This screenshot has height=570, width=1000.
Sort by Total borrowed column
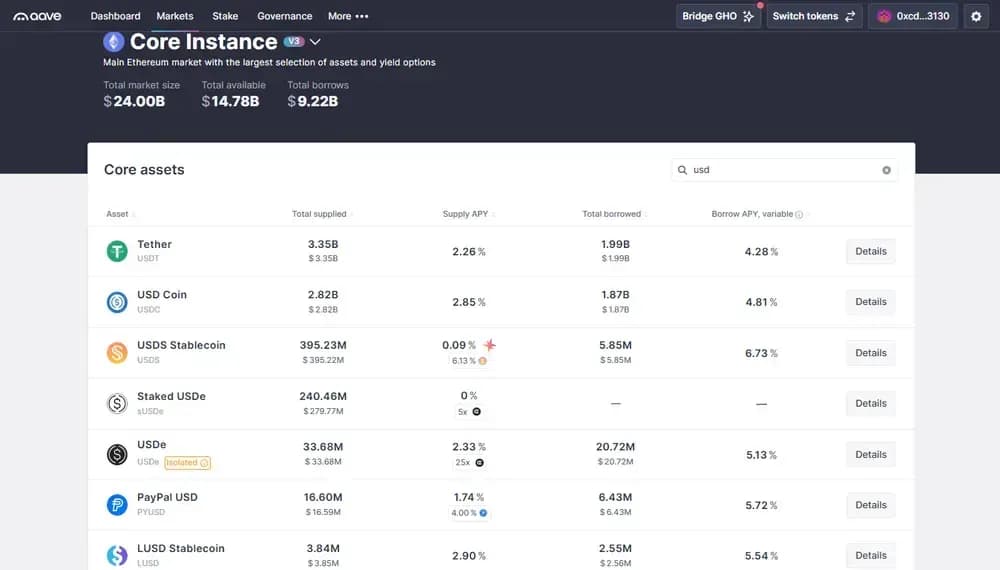coord(615,214)
